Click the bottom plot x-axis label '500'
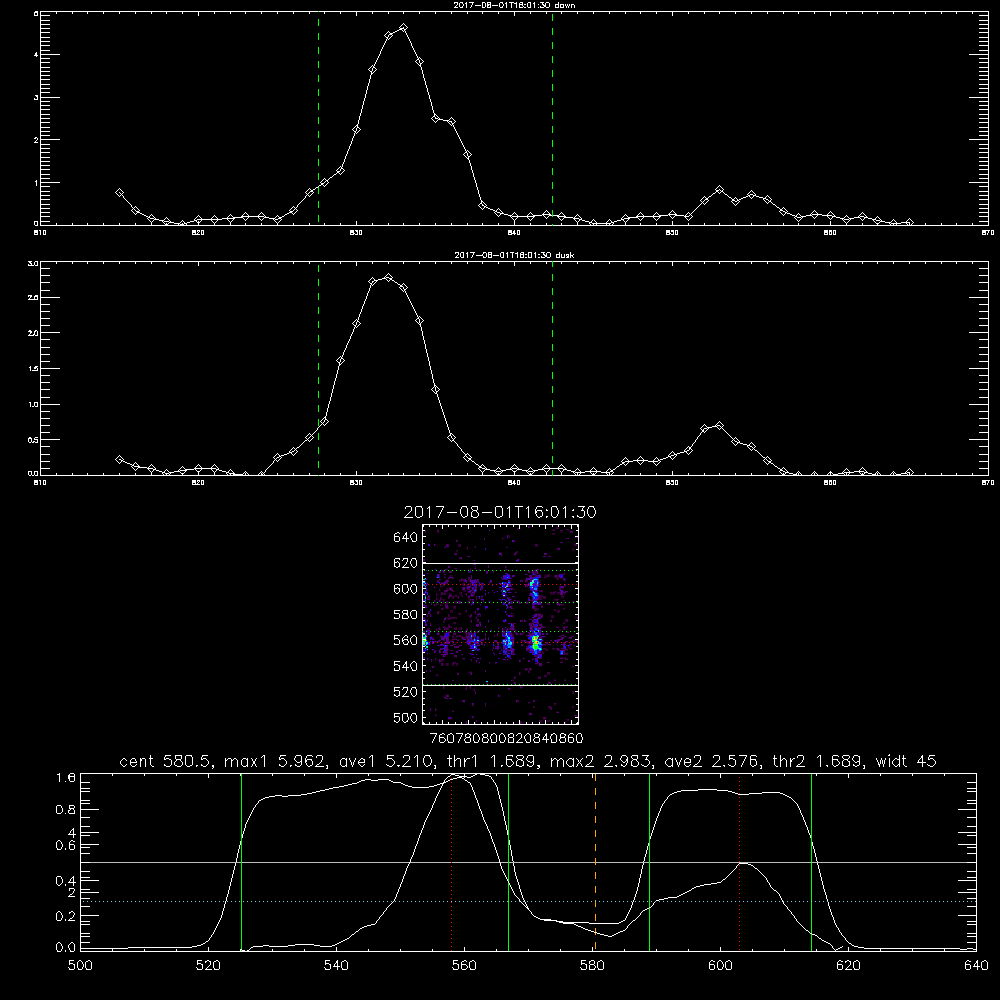Image resolution: width=1000 pixels, height=1000 pixels. click(x=80, y=965)
